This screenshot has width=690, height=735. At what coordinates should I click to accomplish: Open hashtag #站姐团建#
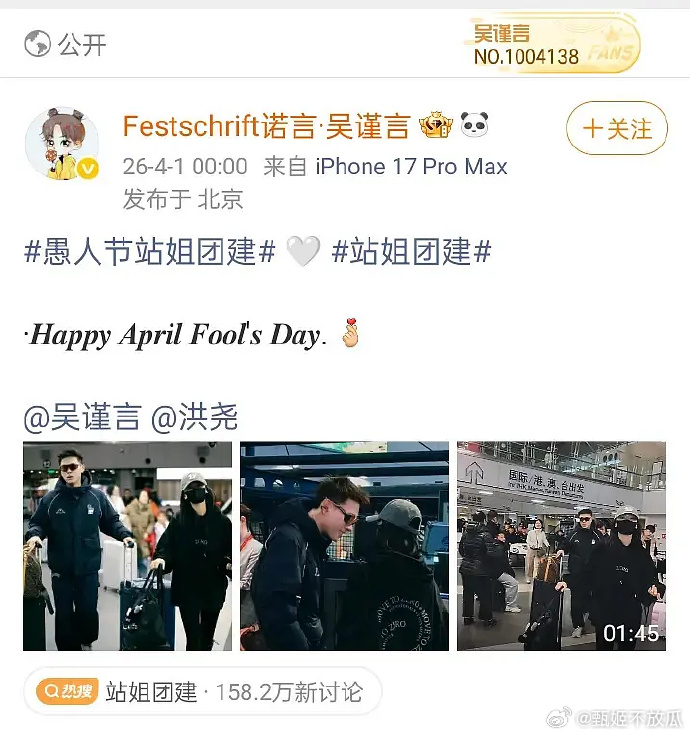coord(411,251)
